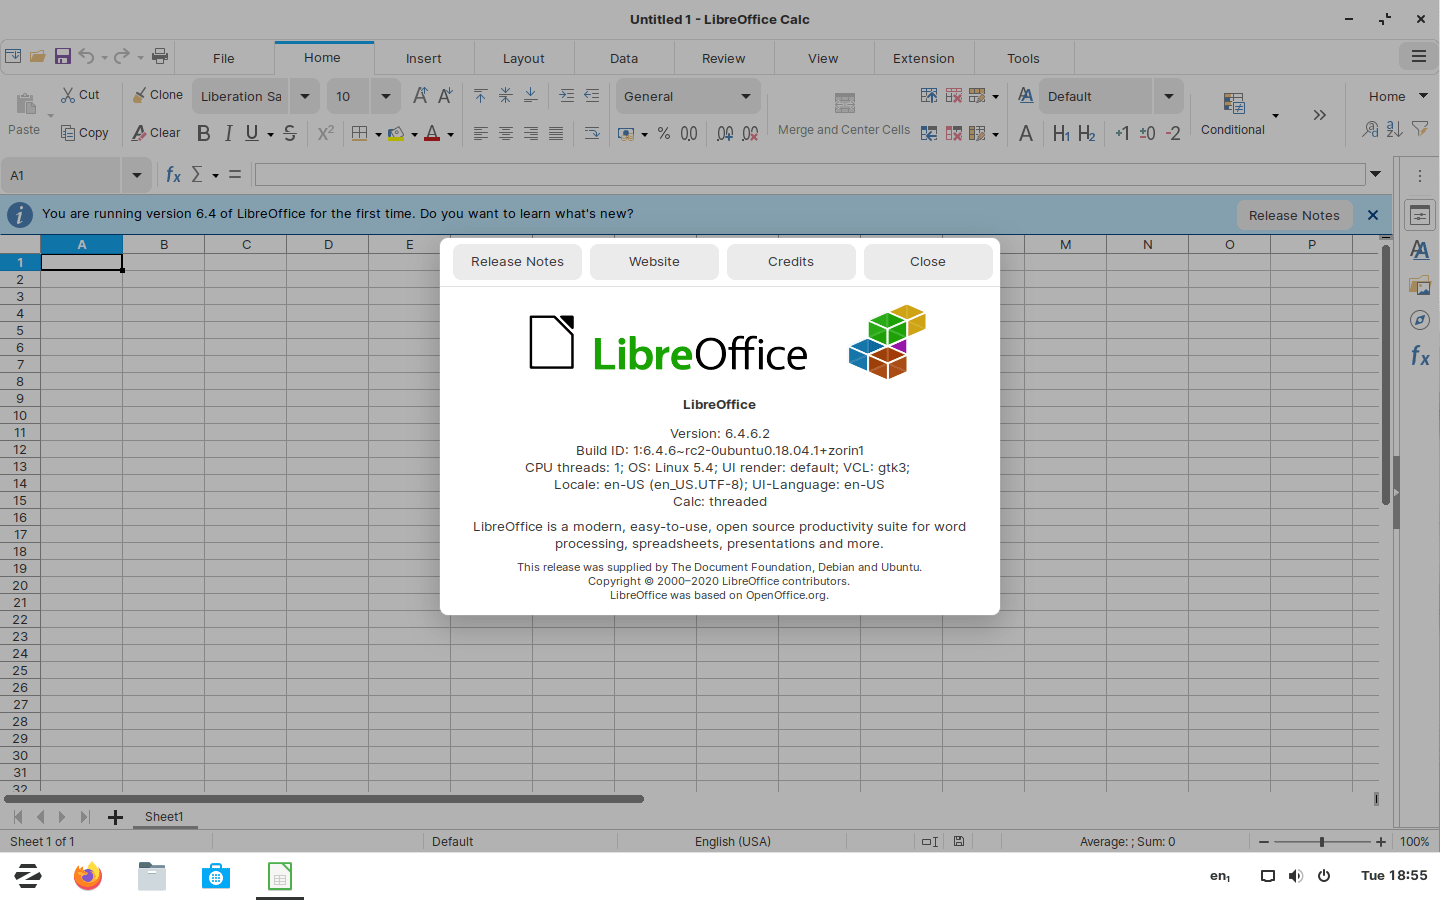Click the Redo arrow icon
Screen dimensions: 1440x900
(x=122, y=56)
